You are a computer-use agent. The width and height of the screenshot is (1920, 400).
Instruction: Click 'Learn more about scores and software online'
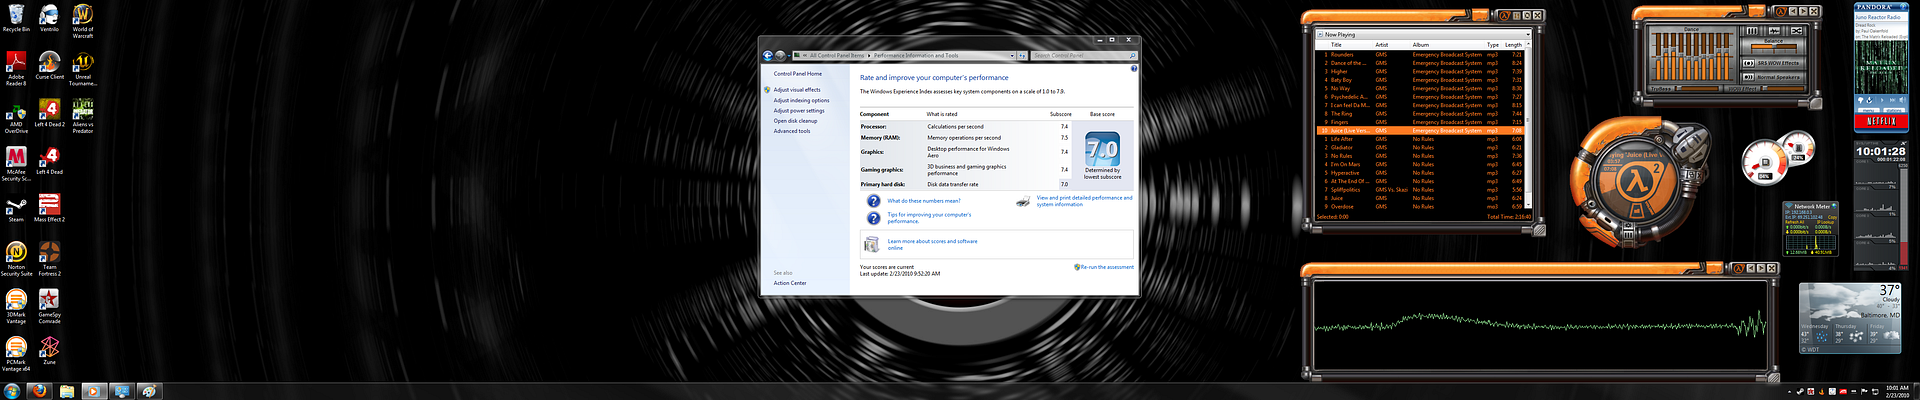[932, 244]
